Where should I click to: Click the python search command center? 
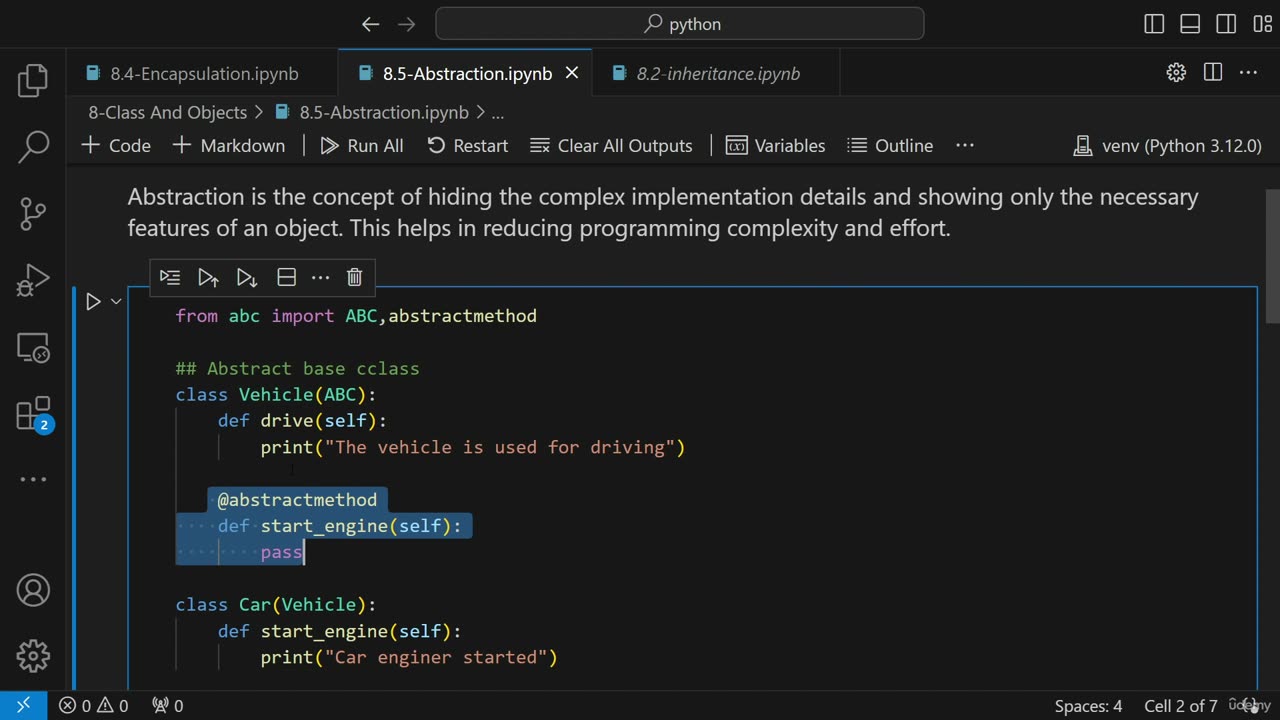[680, 24]
